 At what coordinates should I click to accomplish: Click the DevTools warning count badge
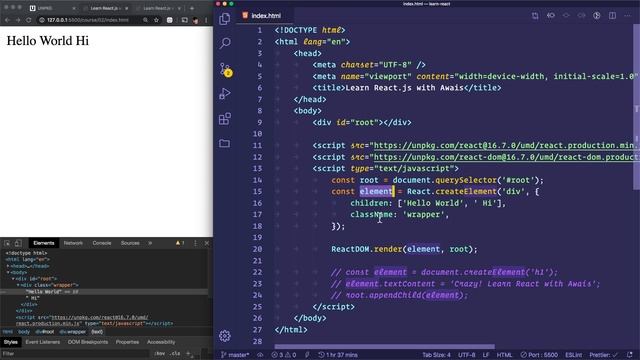180,243
